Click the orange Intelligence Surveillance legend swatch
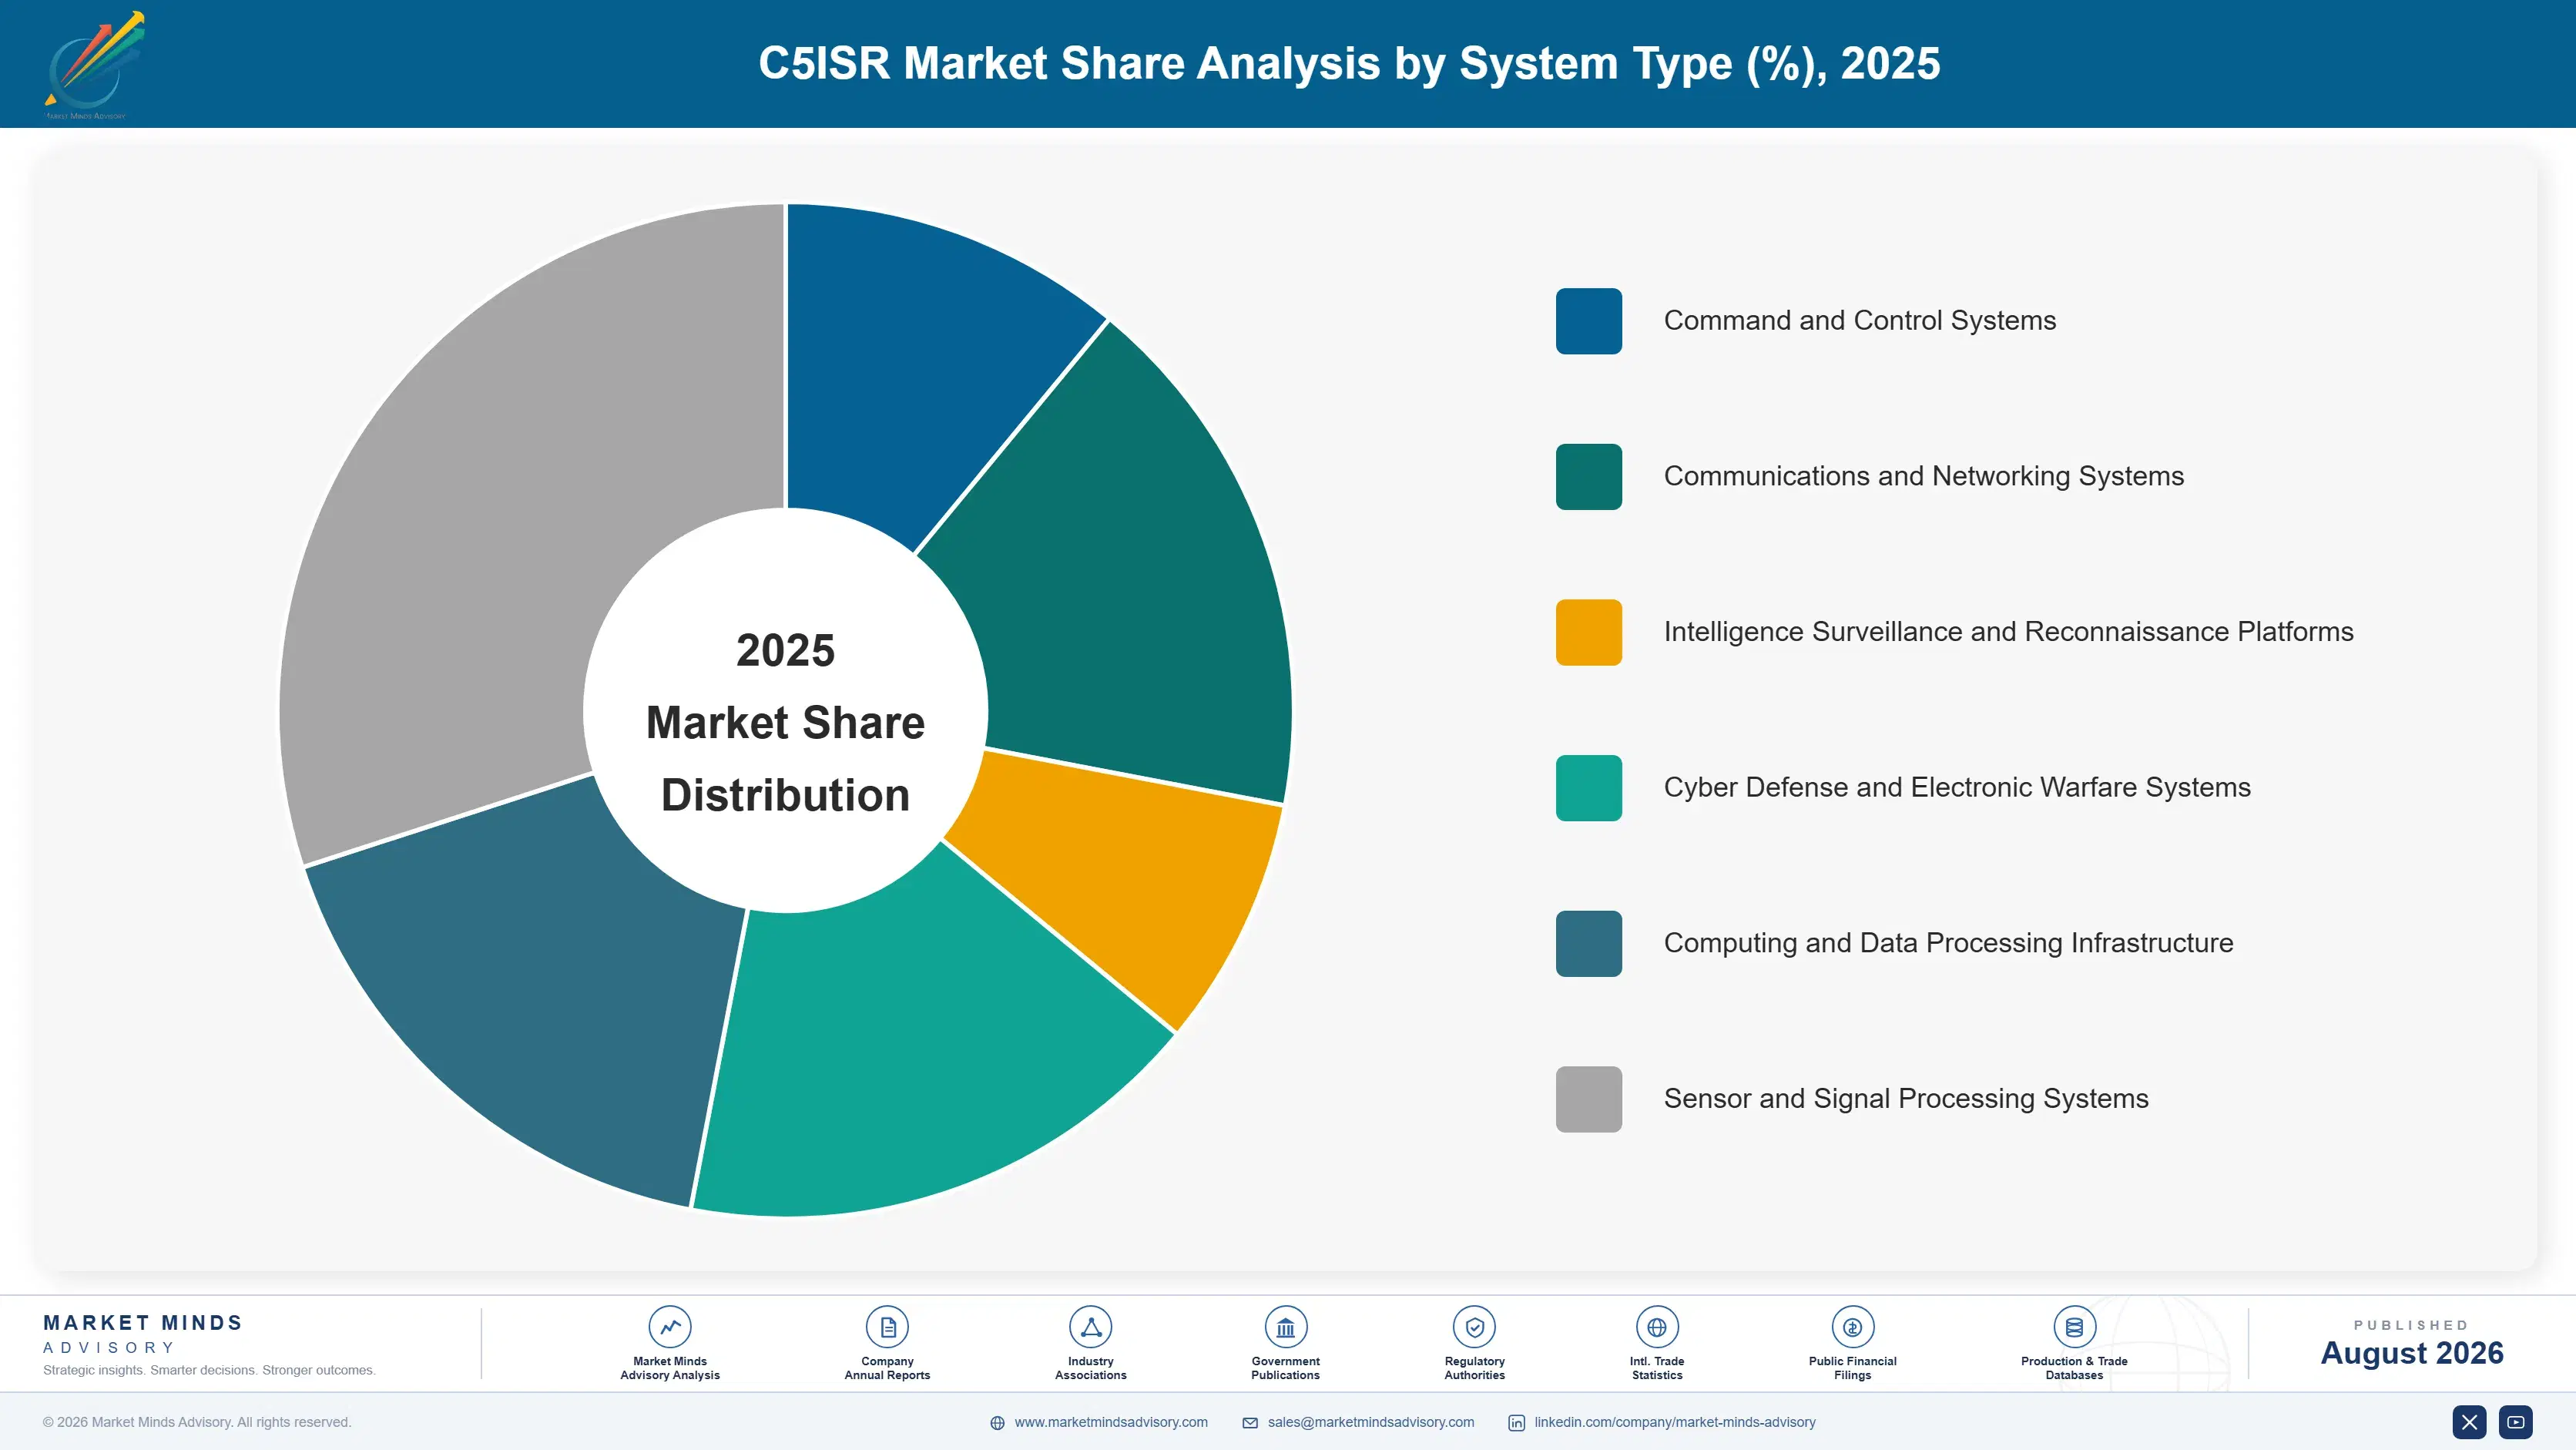Image resolution: width=2576 pixels, height=1450 pixels. (1588, 632)
